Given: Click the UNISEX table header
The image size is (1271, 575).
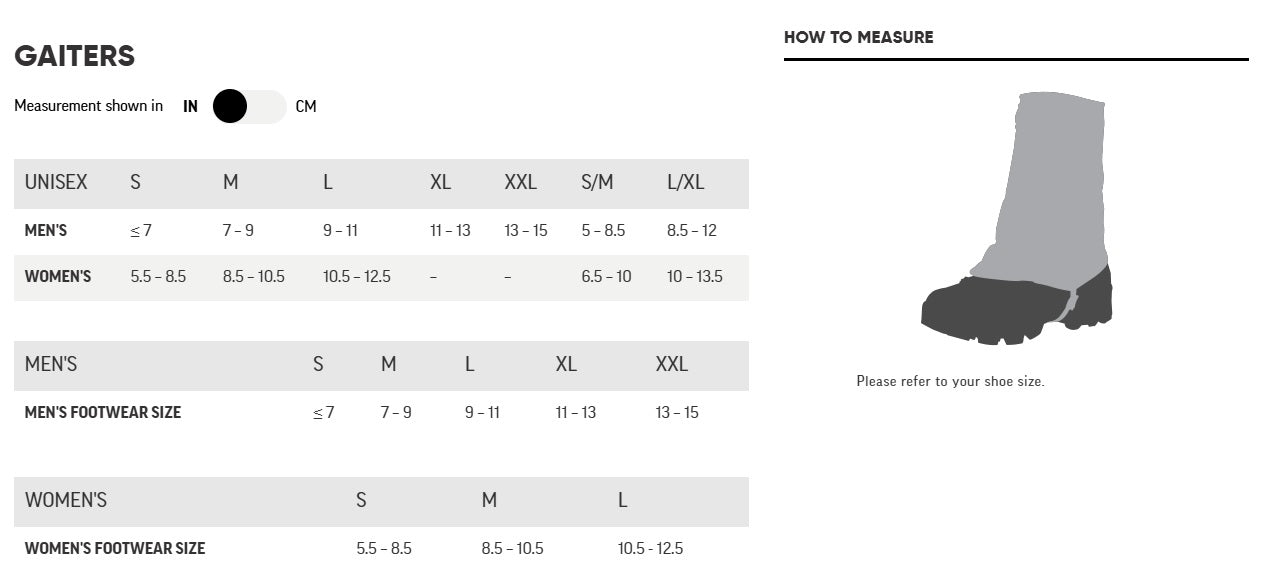Looking at the screenshot, I should [56, 182].
